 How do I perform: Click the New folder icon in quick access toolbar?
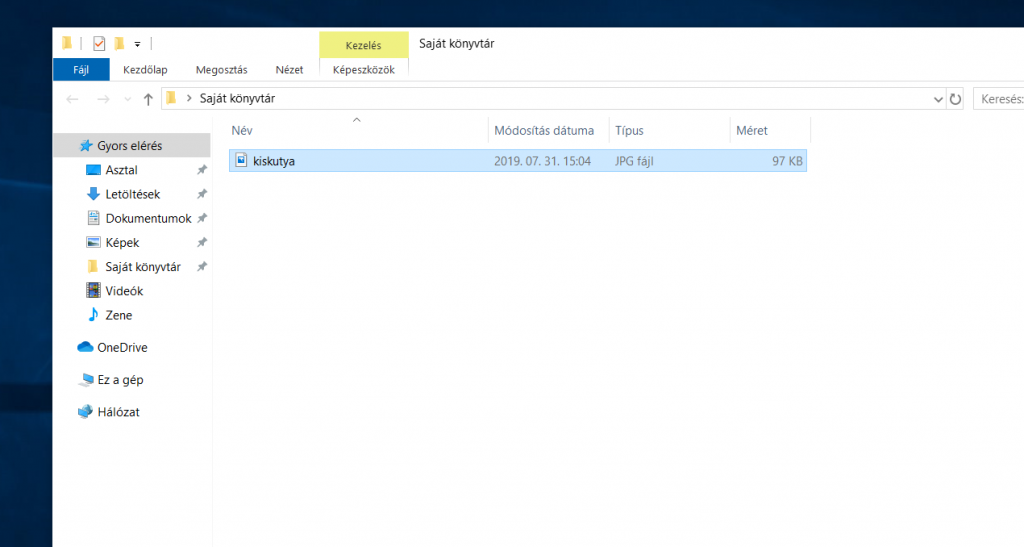tap(119, 43)
